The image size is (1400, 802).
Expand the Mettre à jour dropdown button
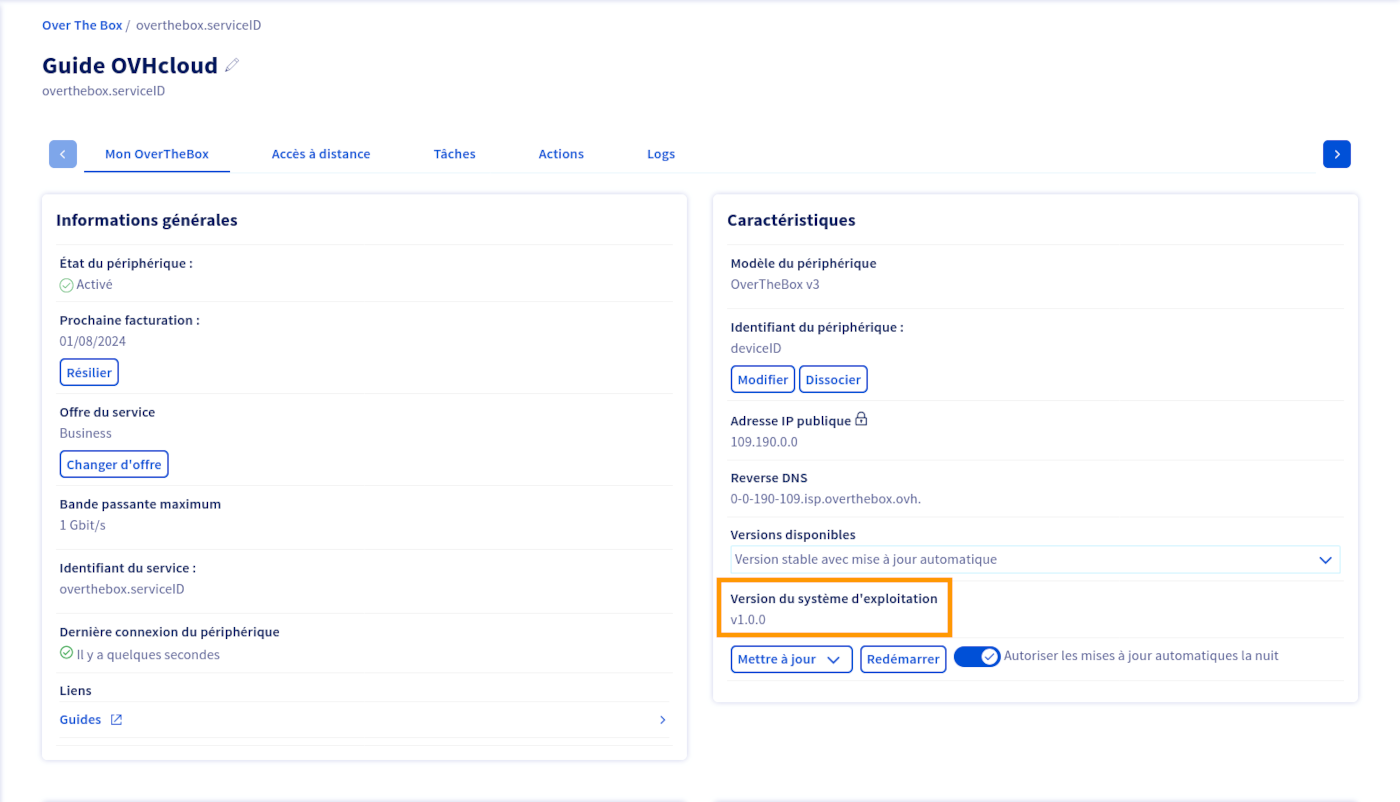point(791,660)
